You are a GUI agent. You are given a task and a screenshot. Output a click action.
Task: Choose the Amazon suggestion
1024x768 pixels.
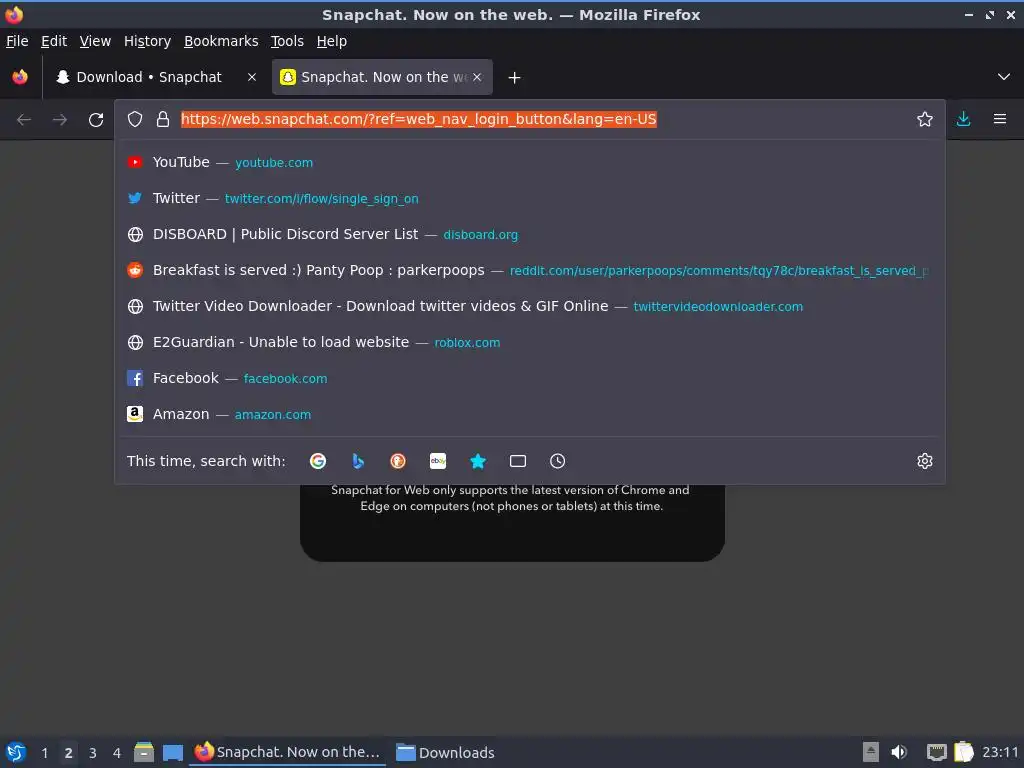pyautogui.click(x=530, y=414)
